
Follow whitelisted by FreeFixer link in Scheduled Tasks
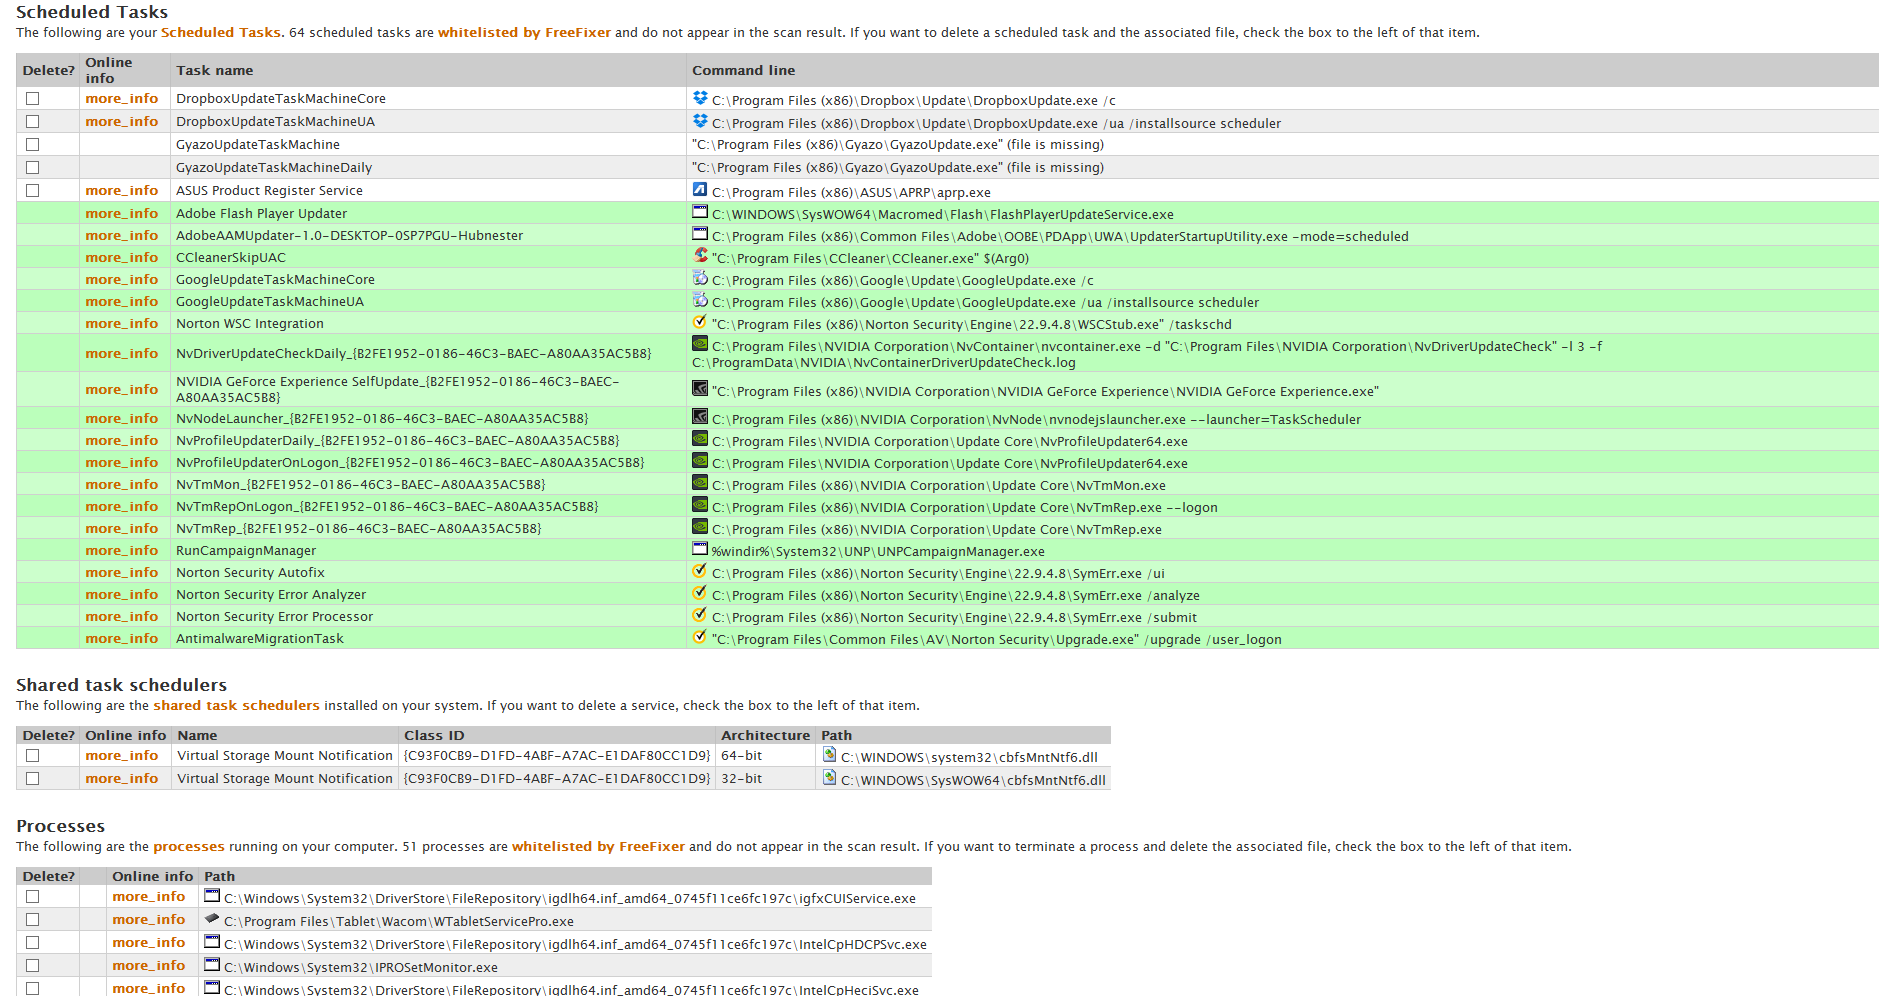coord(524,32)
